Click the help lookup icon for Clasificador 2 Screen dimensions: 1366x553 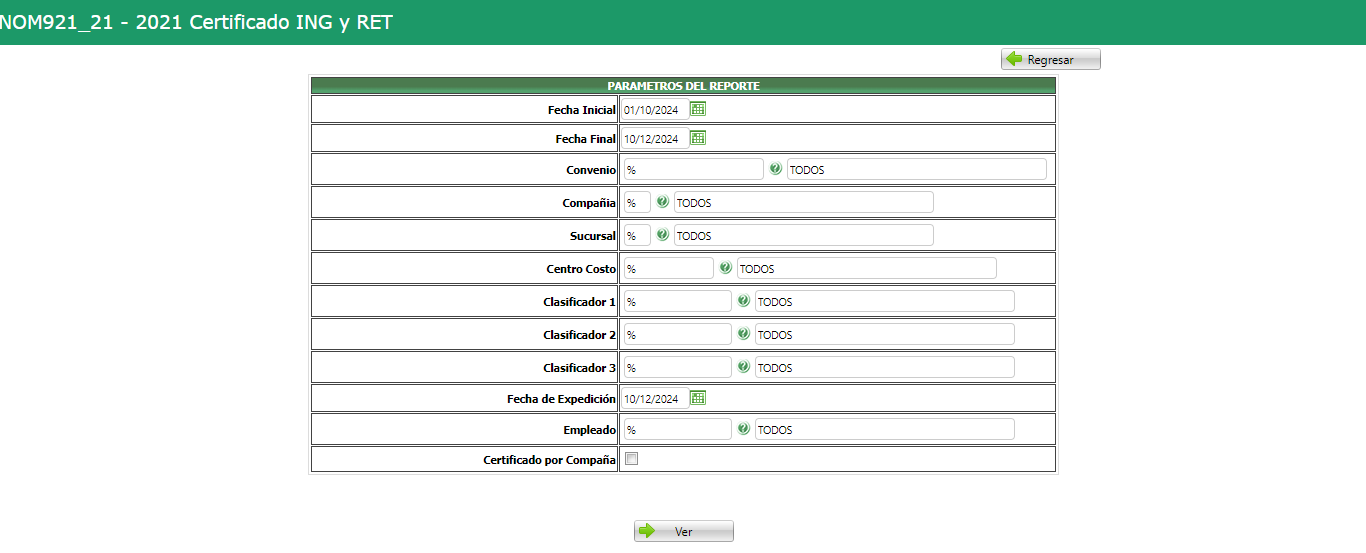pyautogui.click(x=743, y=334)
